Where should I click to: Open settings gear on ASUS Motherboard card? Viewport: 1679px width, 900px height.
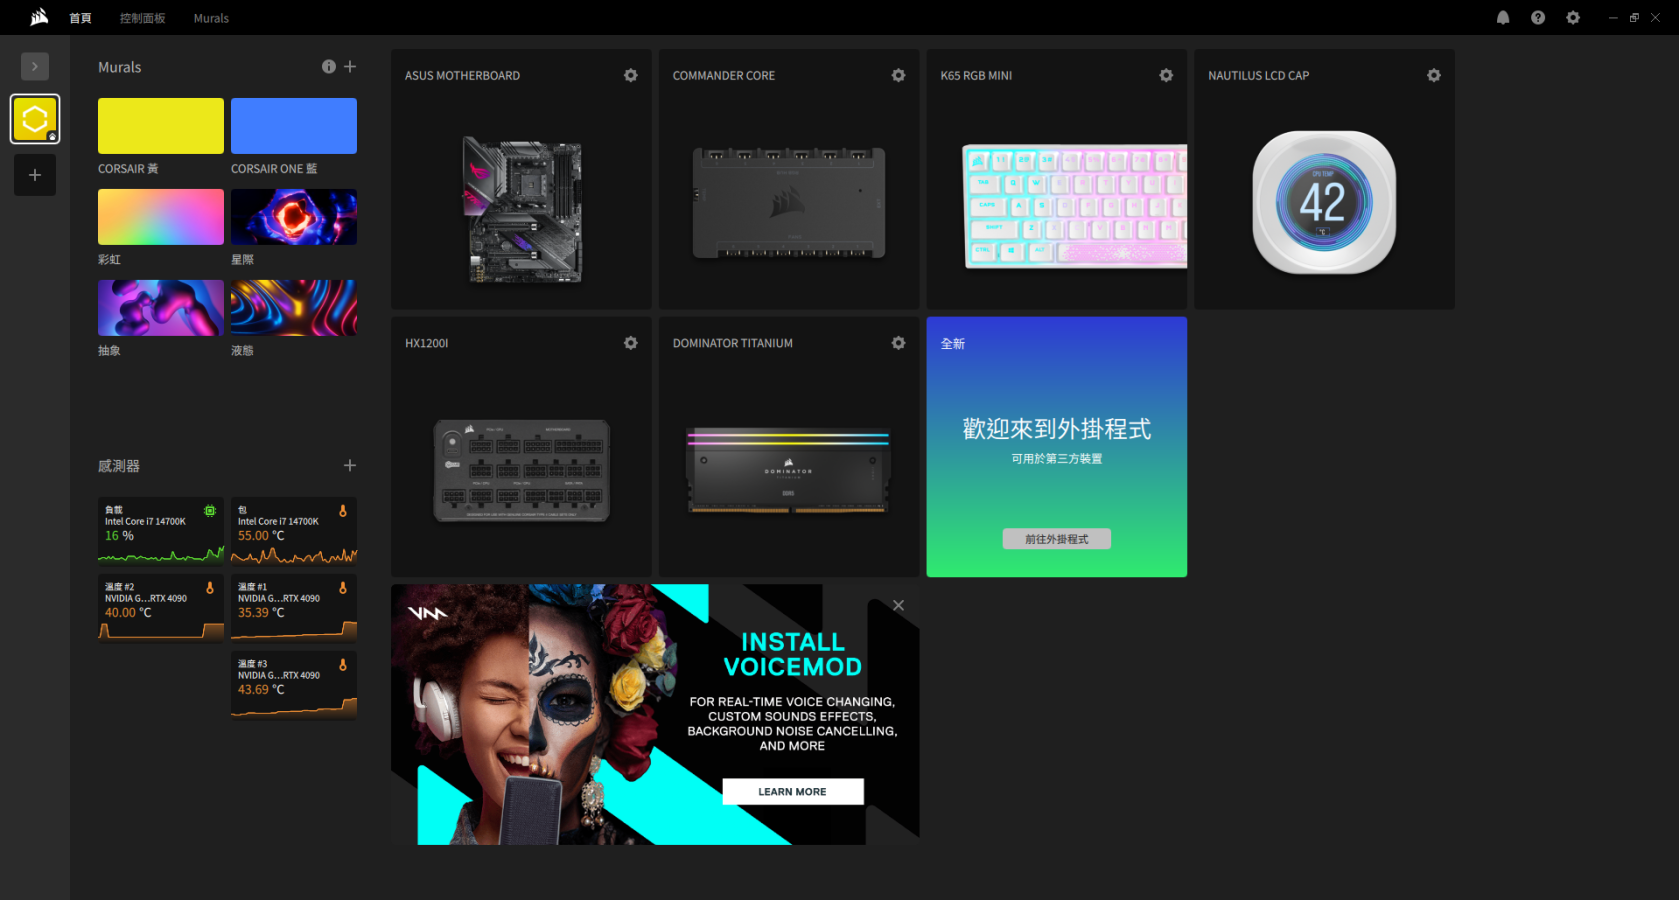(630, 75)
